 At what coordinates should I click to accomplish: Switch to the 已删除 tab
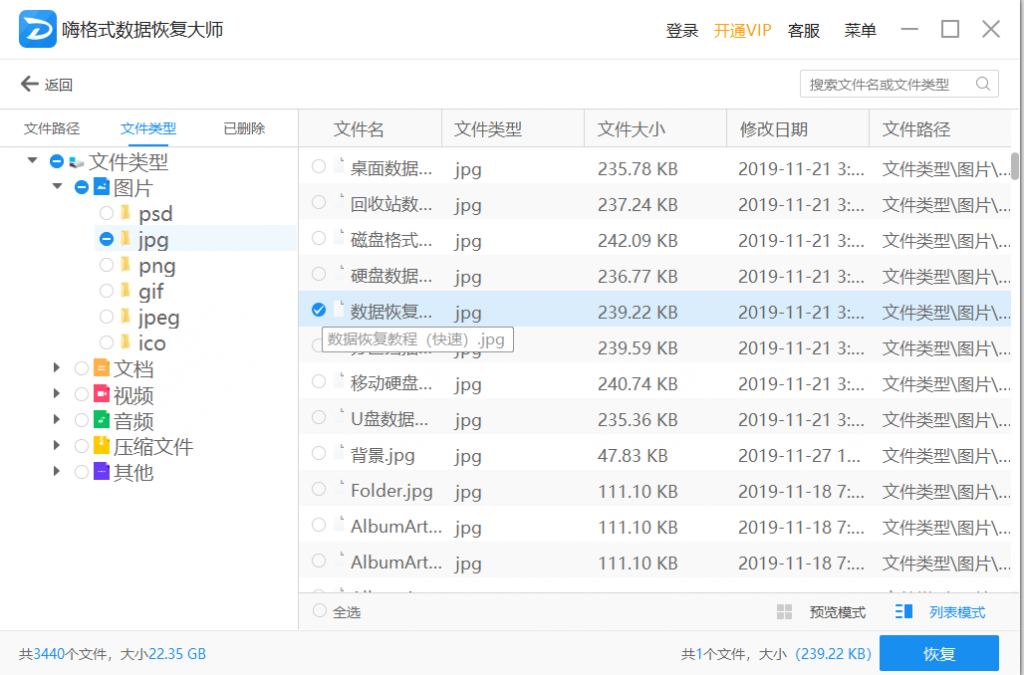pyautogui.click(x=244, y=129)
